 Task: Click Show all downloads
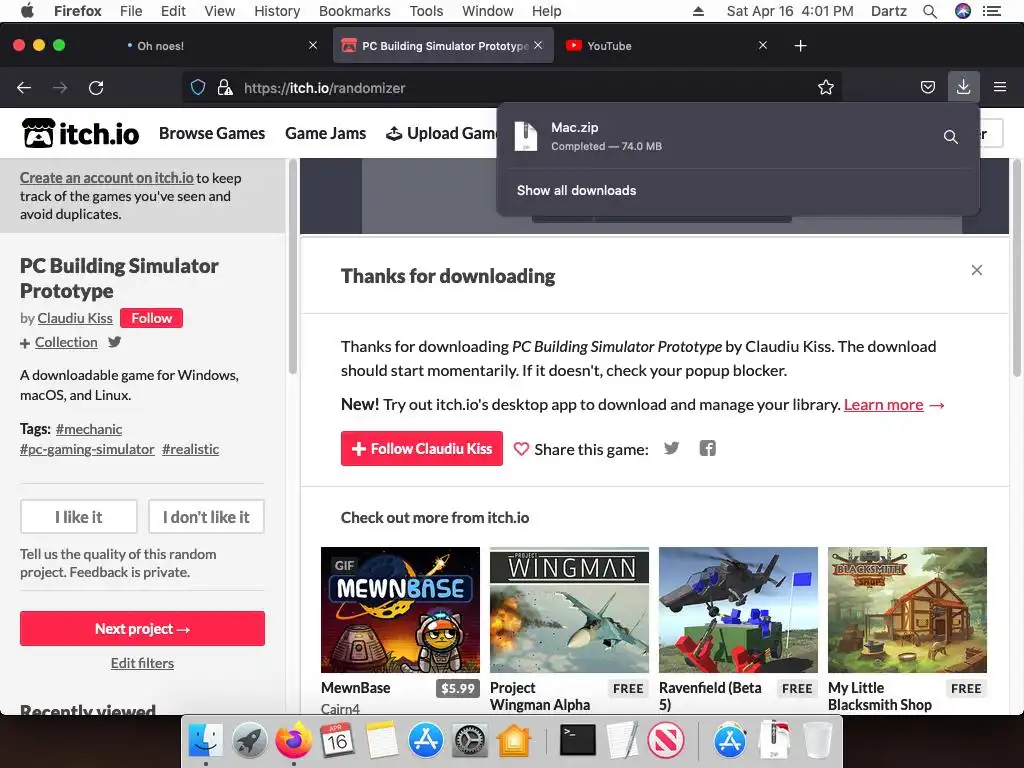[576, 191]
